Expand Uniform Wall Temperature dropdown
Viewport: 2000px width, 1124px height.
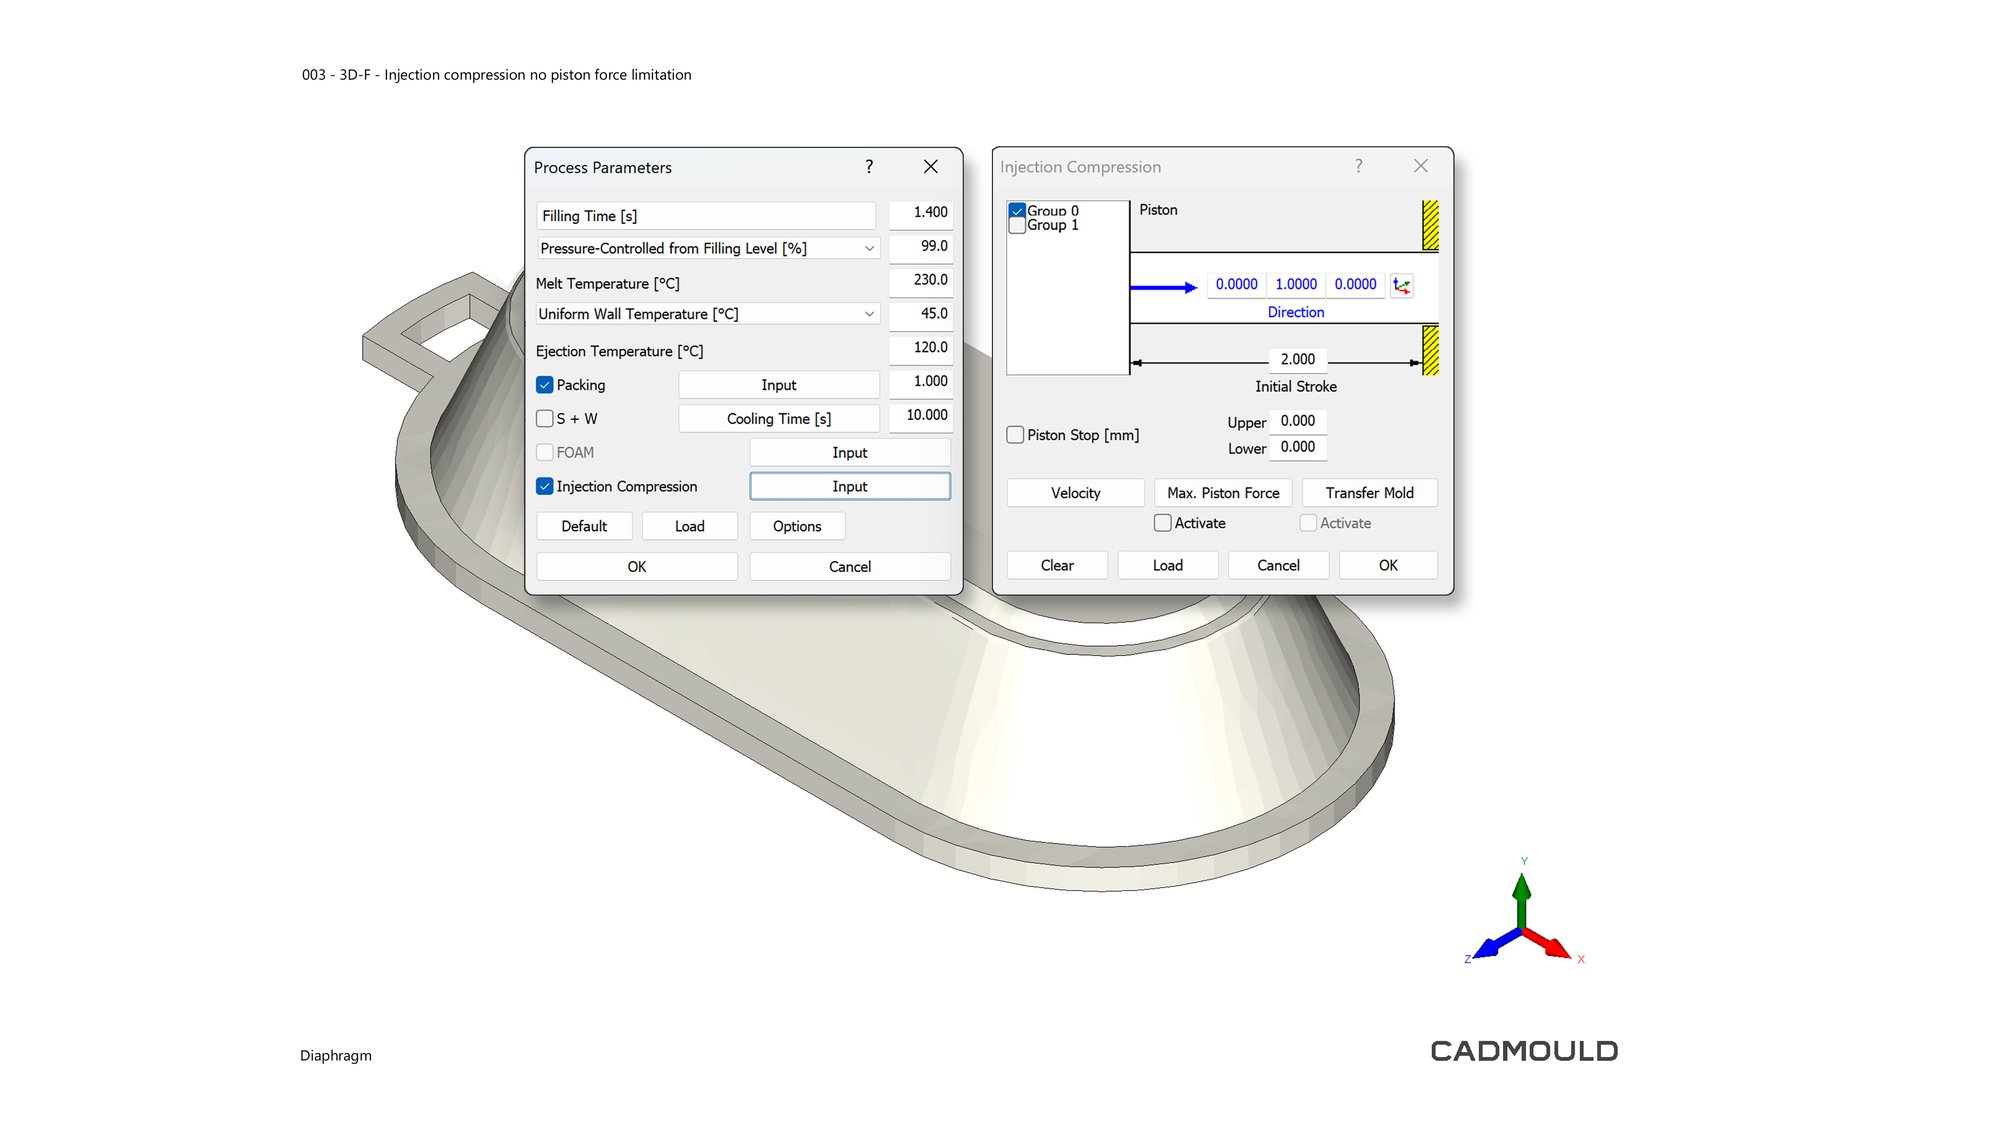[869, 314]
